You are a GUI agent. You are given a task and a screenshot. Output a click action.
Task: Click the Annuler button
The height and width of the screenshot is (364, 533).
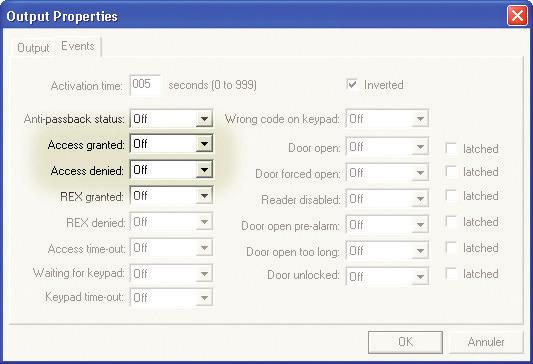coord(486,342)
